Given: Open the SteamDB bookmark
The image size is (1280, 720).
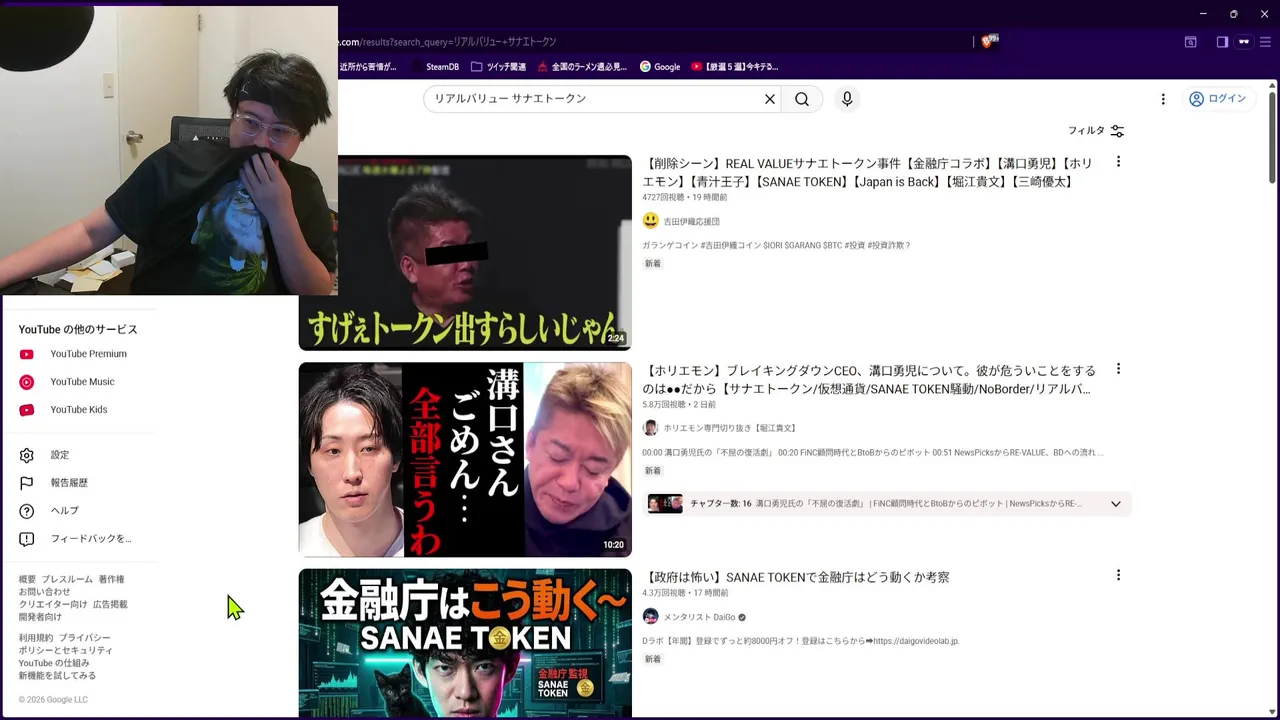Looking at the screenshot, I should point(435,67).
